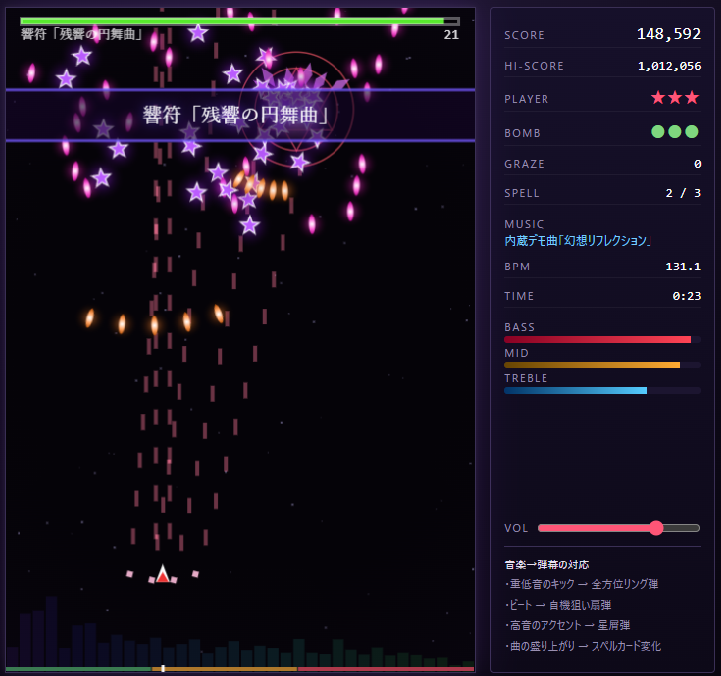
Task: Click the MID level meter bar
Action: pyautogui.click(x=602, y=365)
